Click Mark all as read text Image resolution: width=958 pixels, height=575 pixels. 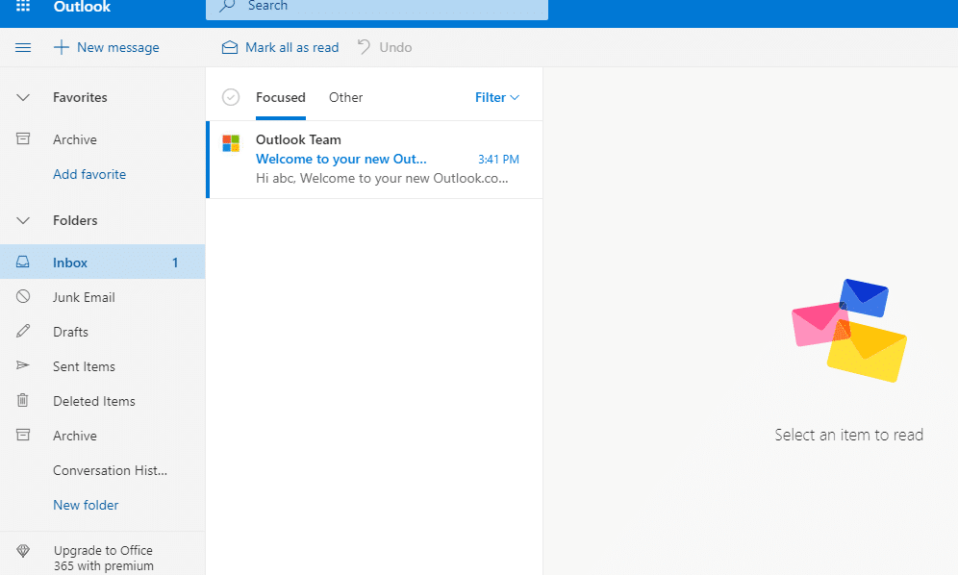292,47
